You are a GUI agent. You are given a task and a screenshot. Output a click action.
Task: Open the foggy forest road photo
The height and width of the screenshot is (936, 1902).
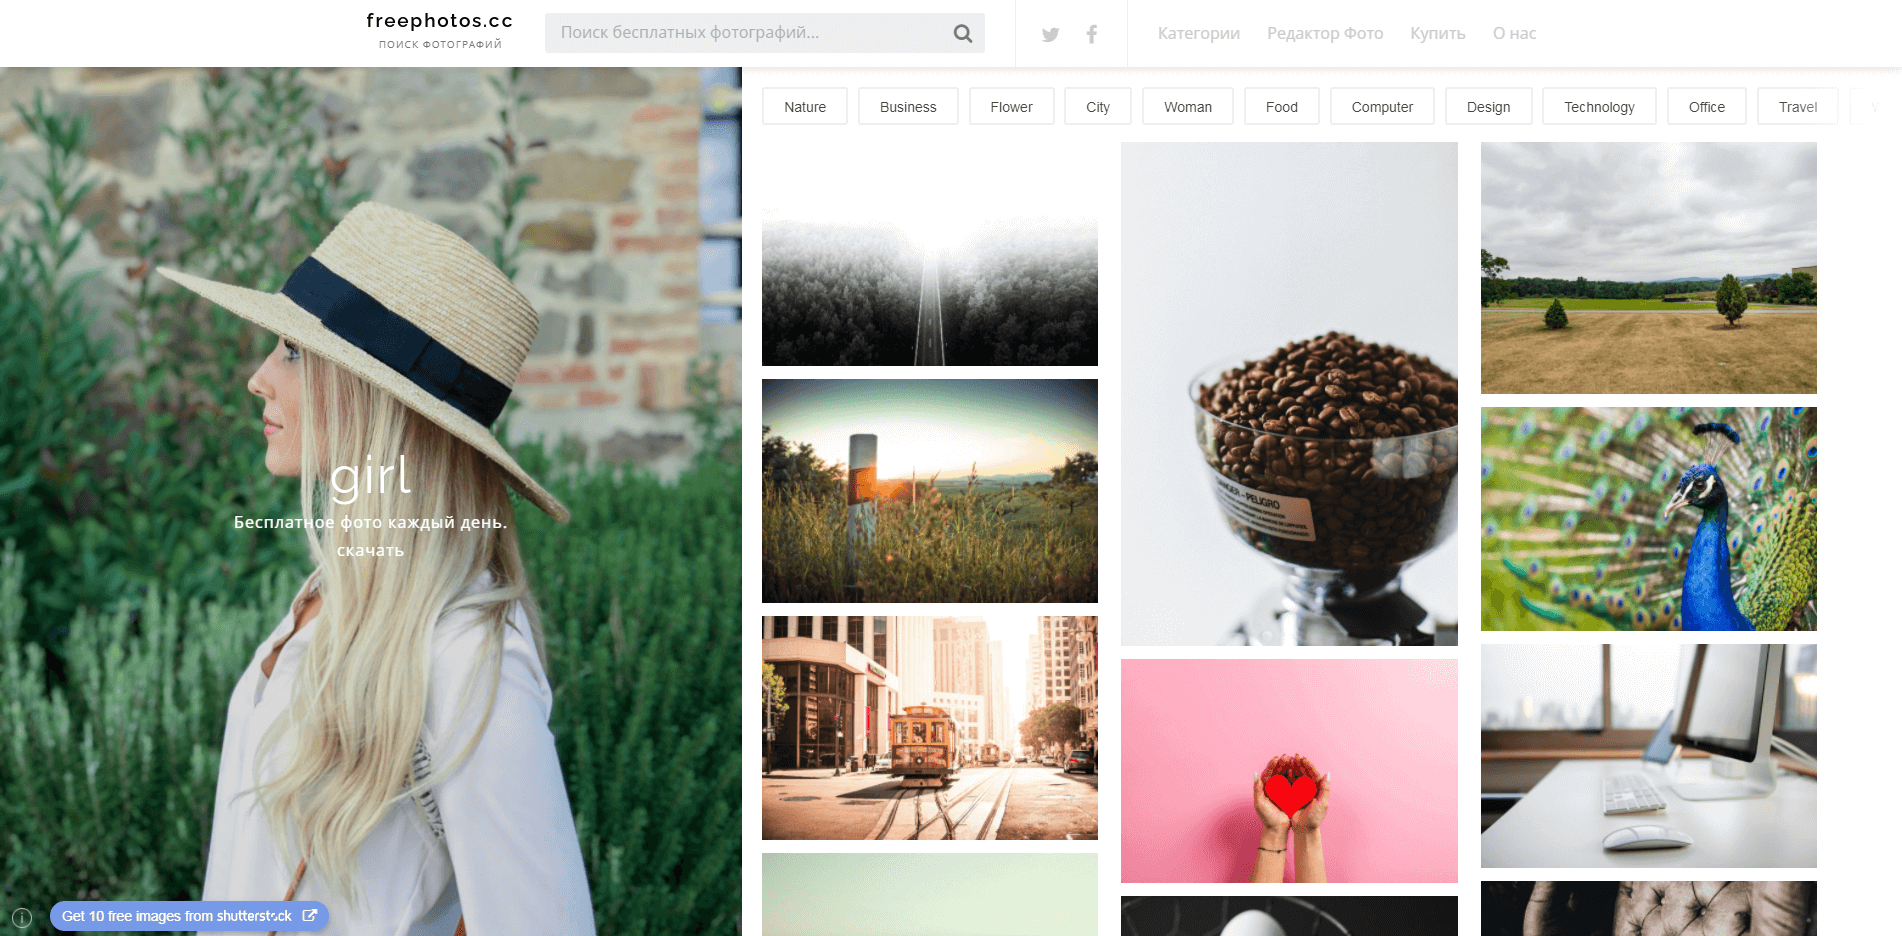[x=930, y=254]
